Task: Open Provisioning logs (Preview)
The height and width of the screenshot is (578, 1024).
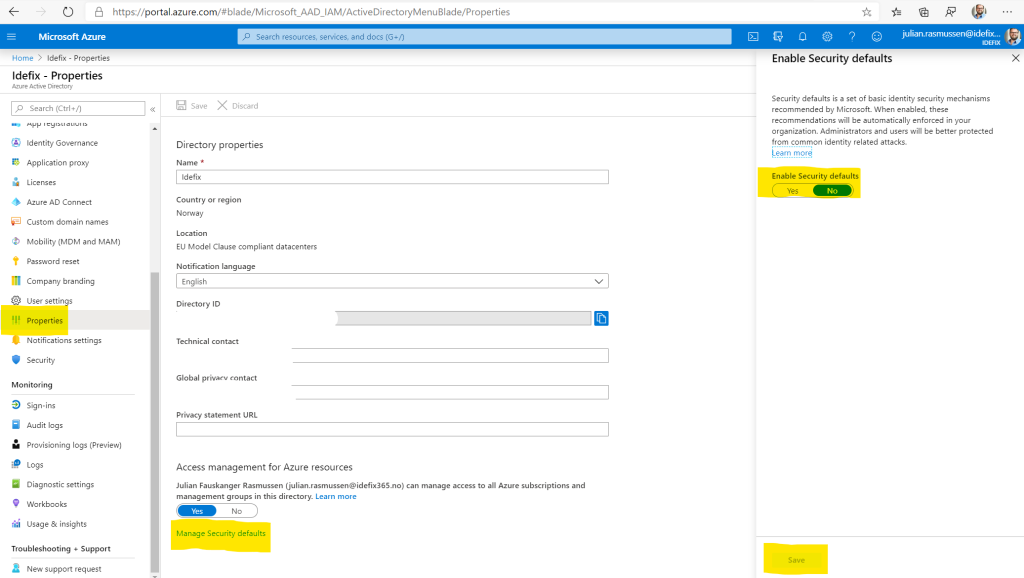Action: (x=74, y=445)
